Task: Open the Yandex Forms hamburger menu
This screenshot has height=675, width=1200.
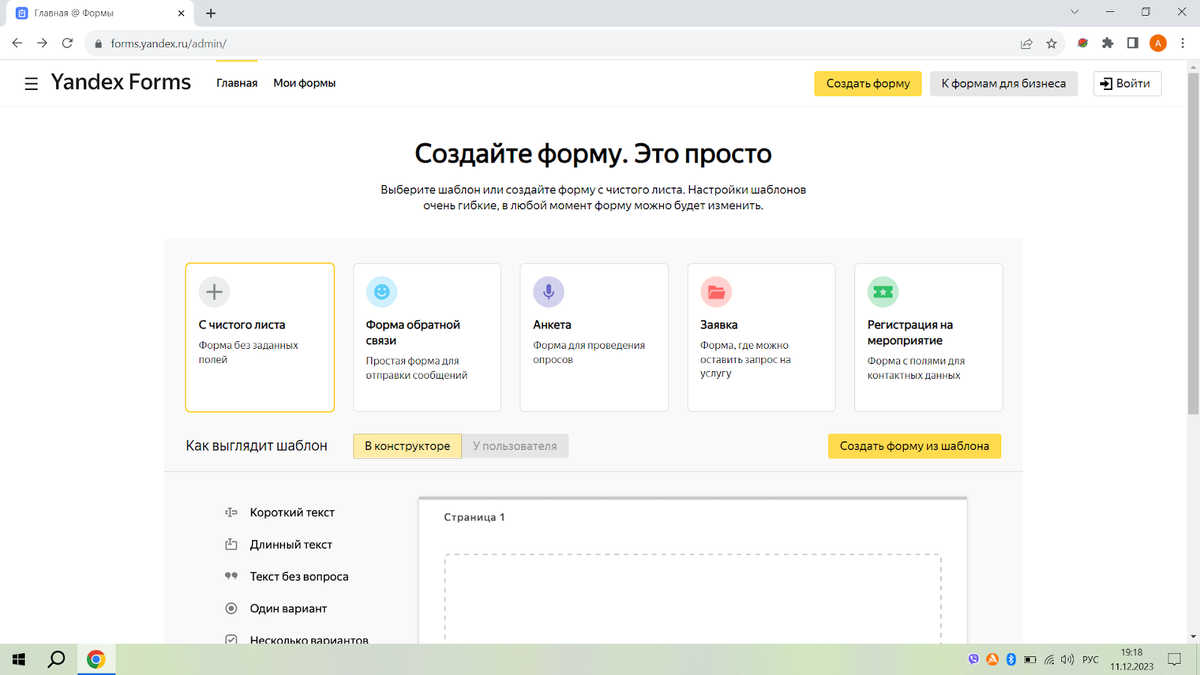Action: 32,84
